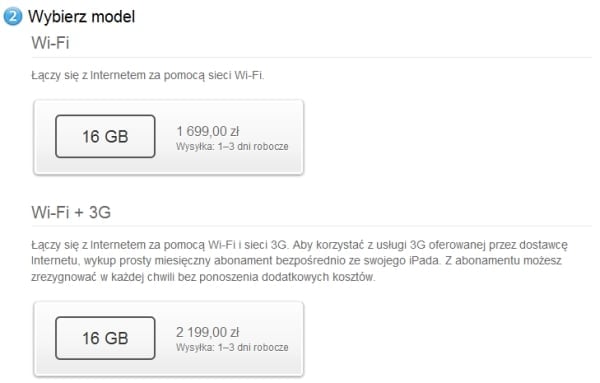Click description line starting 'Łączy się z Internetem za pomocą Wi-Fi i sieci 3G'

point(300,245)
